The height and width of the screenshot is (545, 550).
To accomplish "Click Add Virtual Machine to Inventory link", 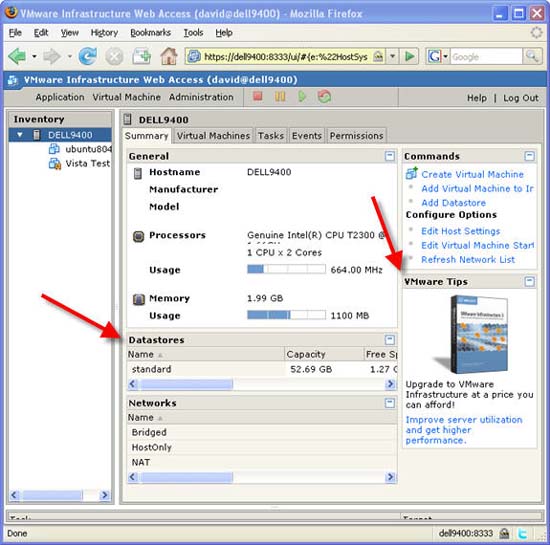I will (x=477, y=189).
